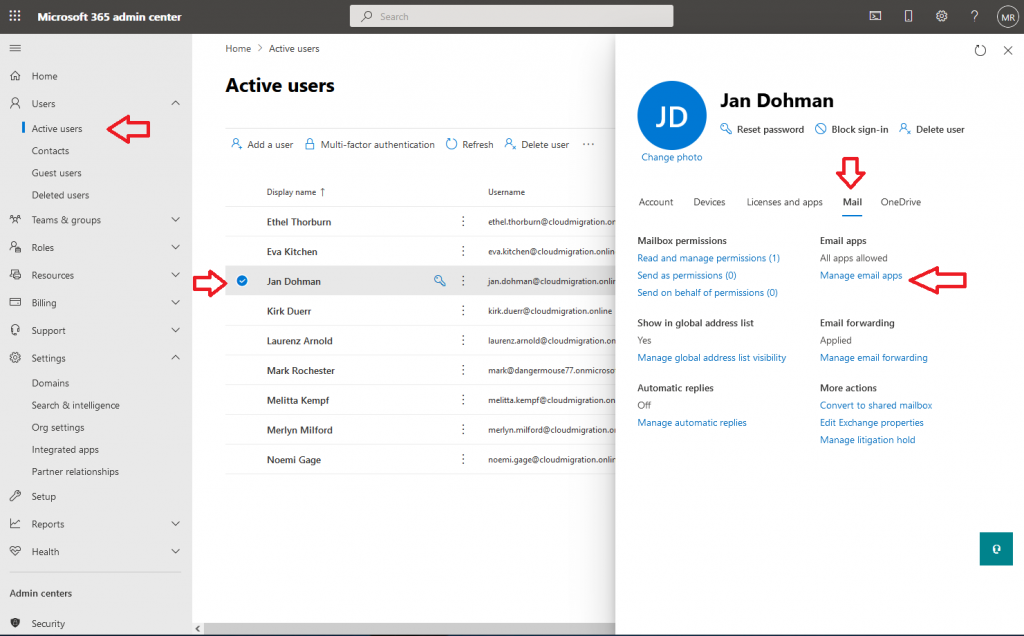1024x636 pixels.
Task: Click the key icon on Jan Dohman row
Action: [440, 281]
